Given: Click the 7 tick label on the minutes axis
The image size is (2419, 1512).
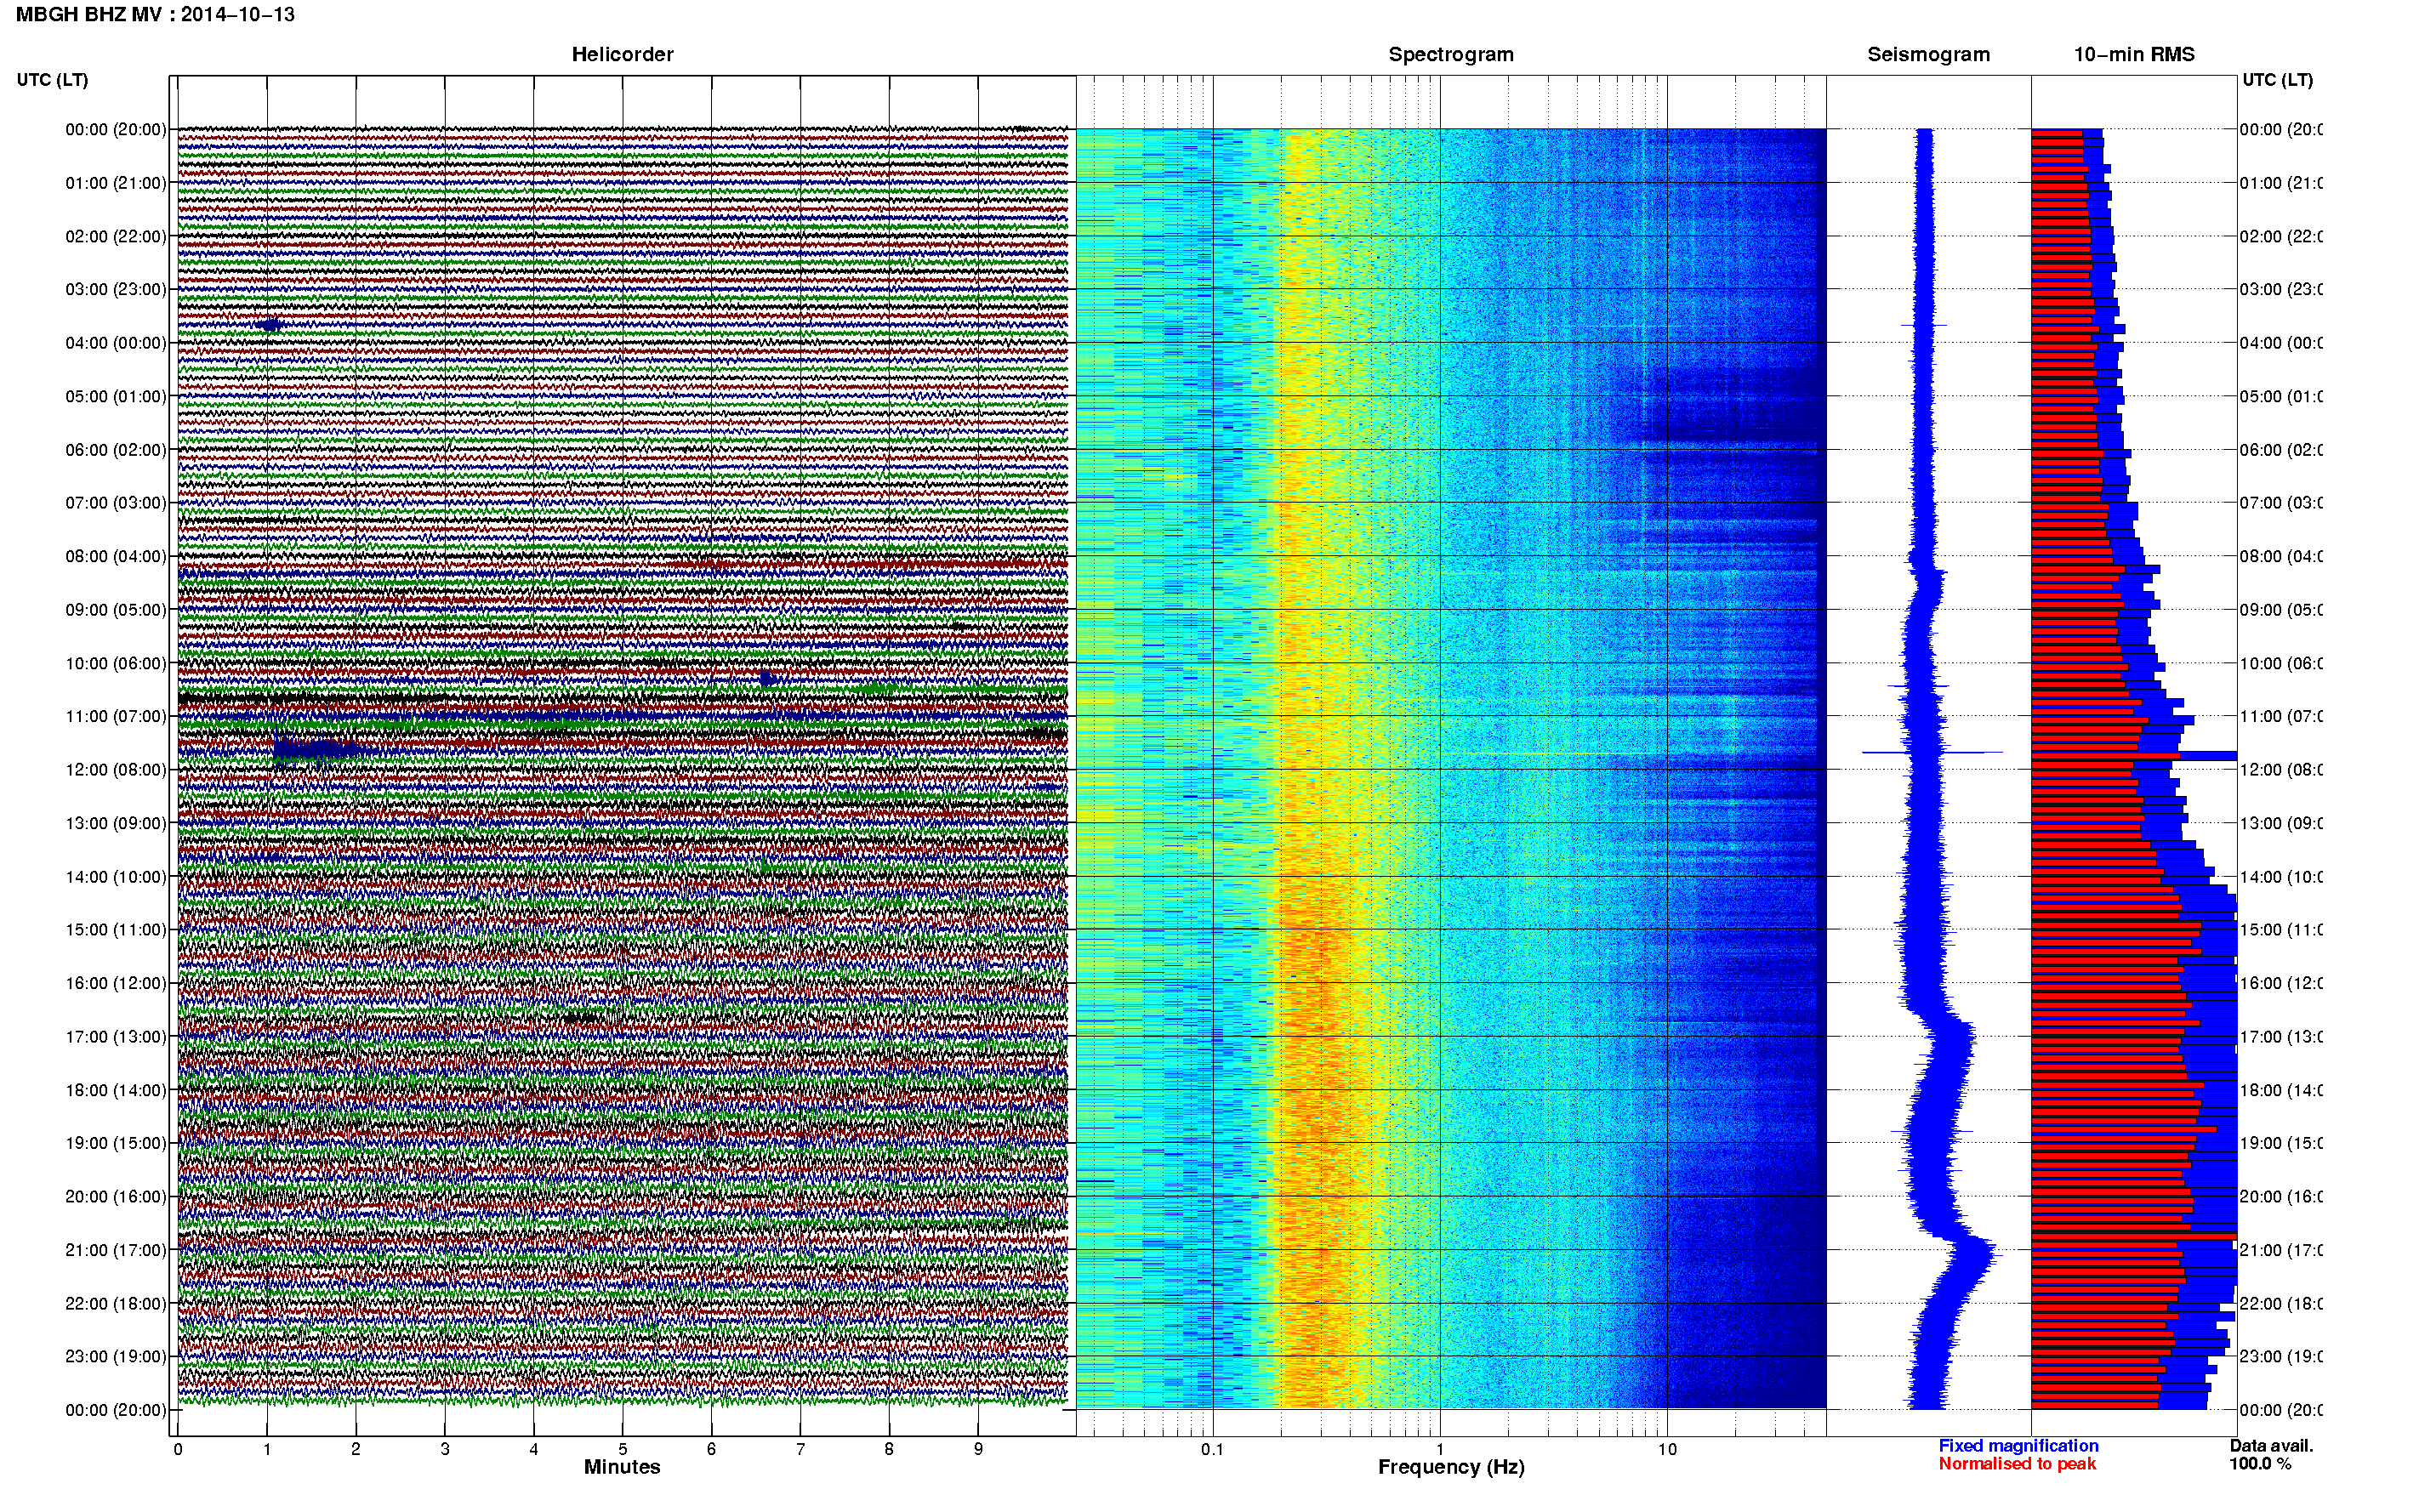Looking at the screenshot, I should (x=800, y=1449).
